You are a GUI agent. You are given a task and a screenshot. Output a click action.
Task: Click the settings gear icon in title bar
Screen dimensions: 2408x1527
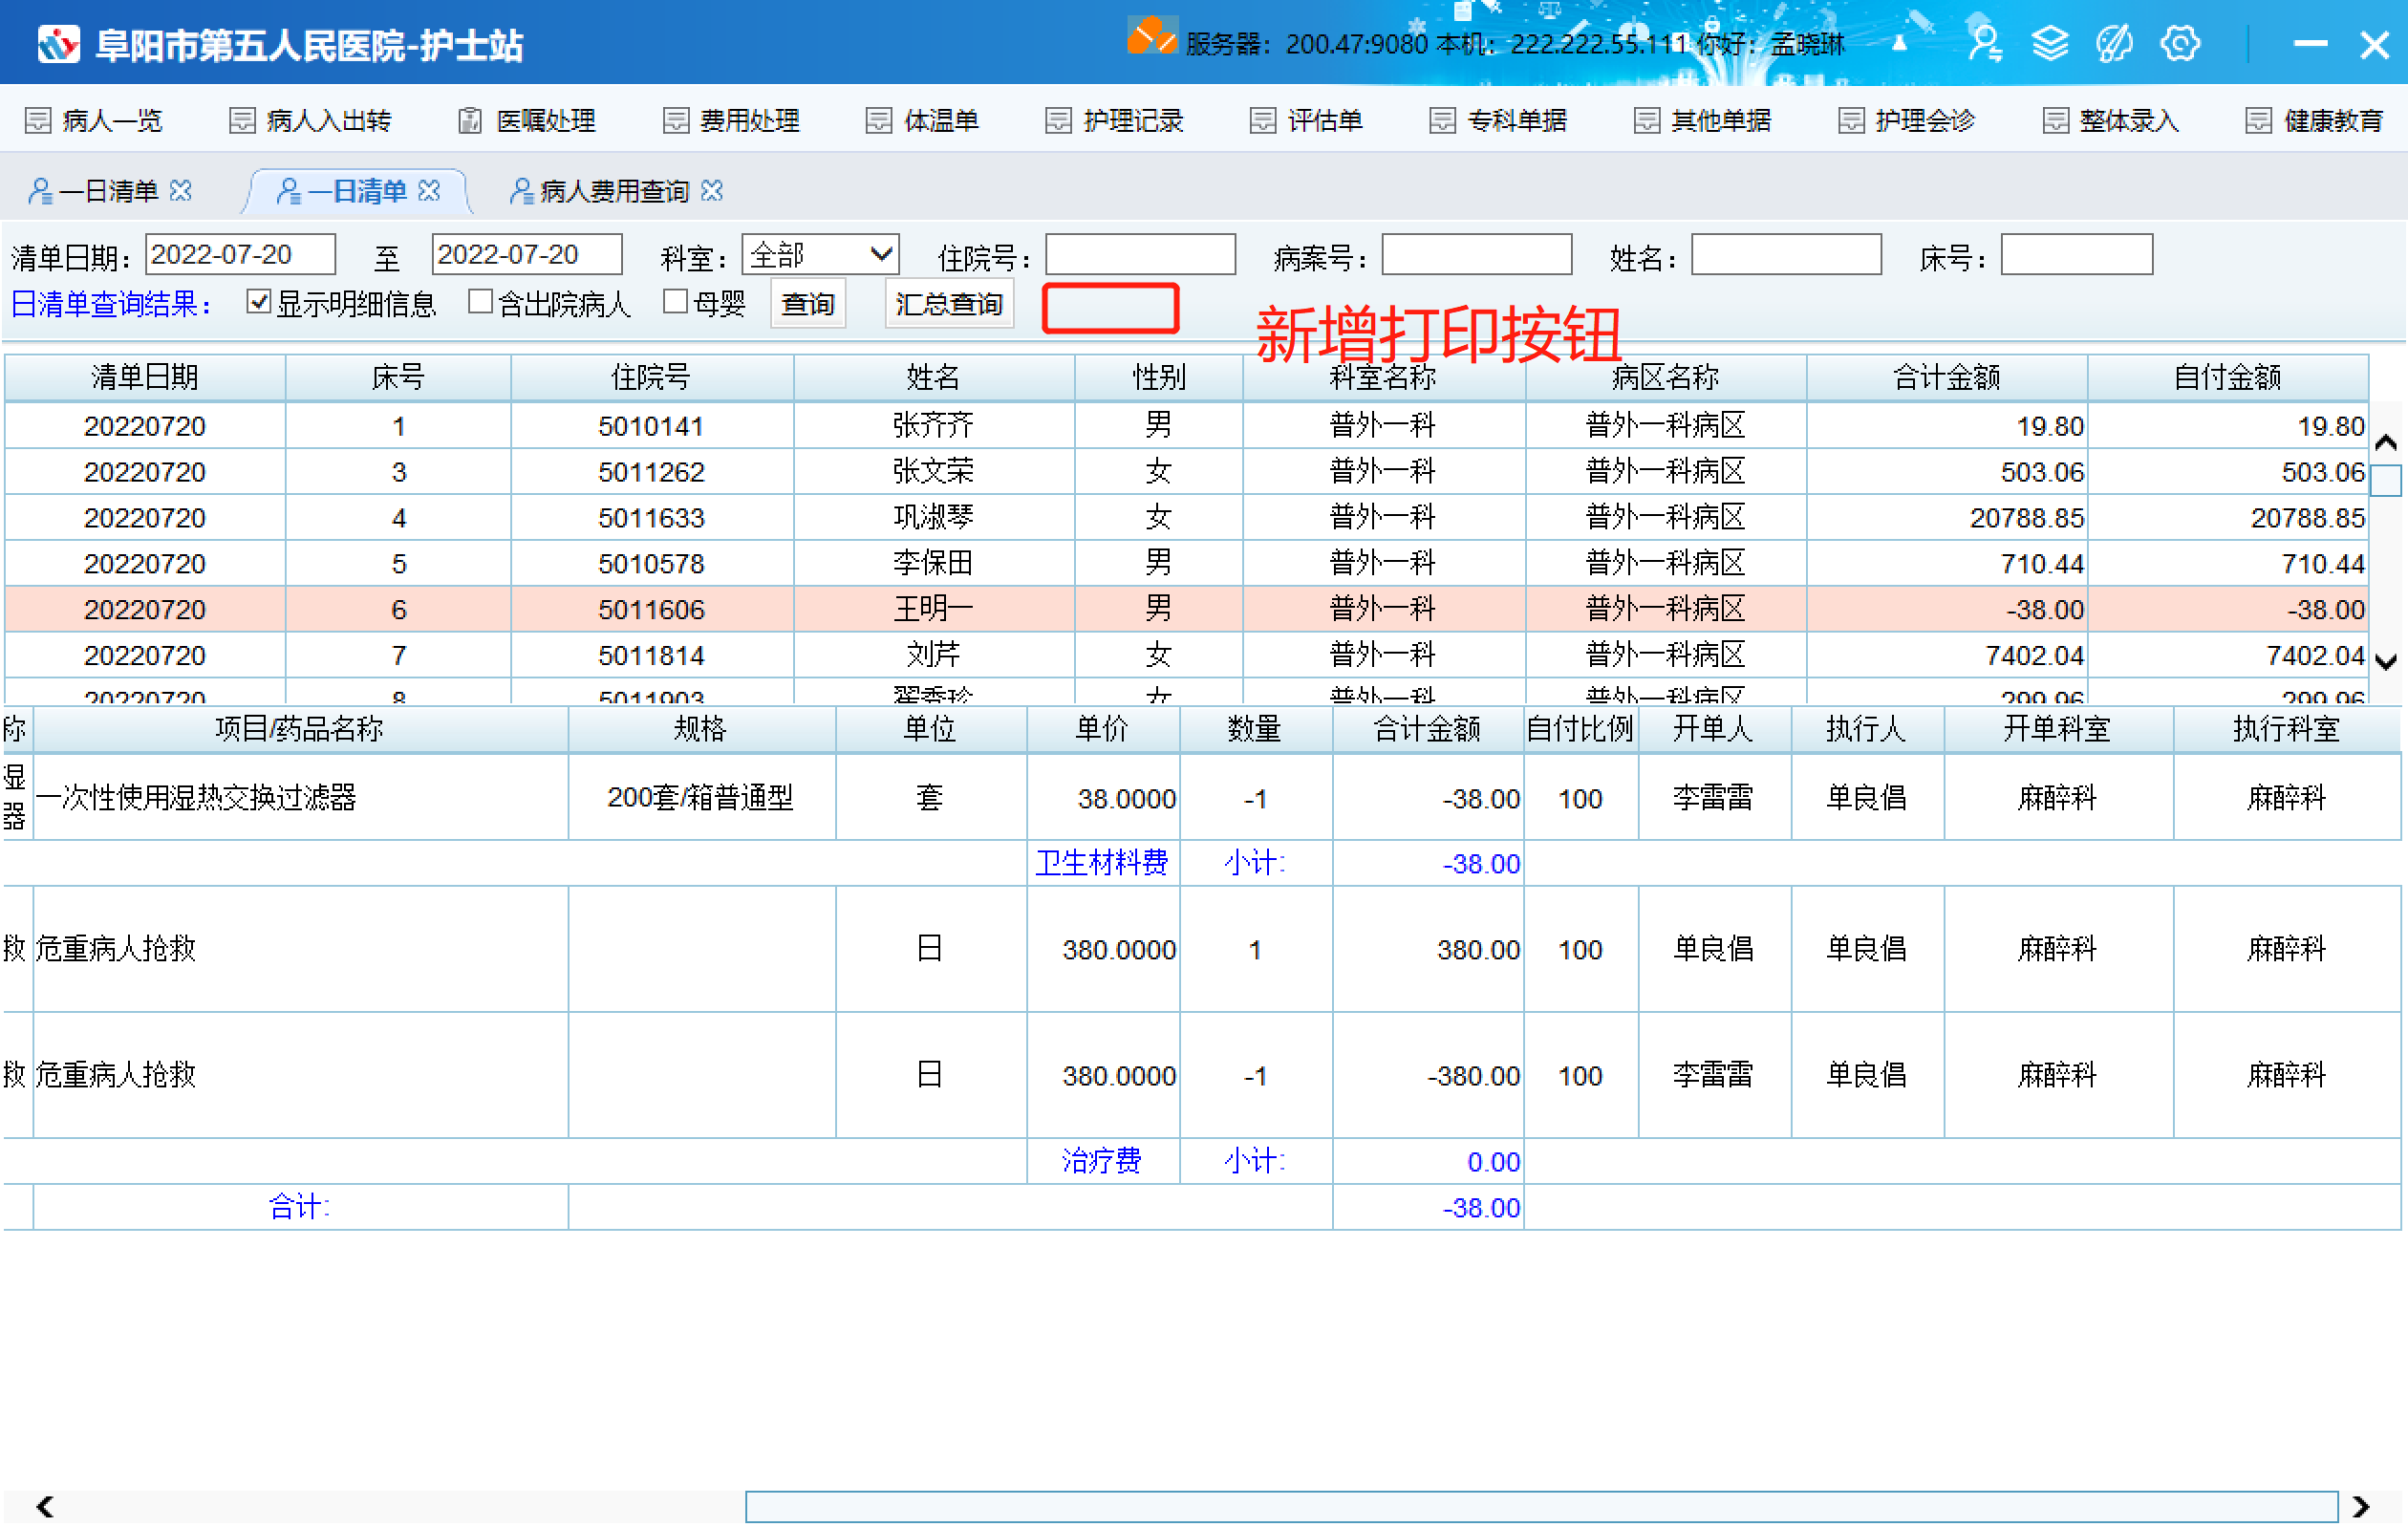coord(2180,43)
